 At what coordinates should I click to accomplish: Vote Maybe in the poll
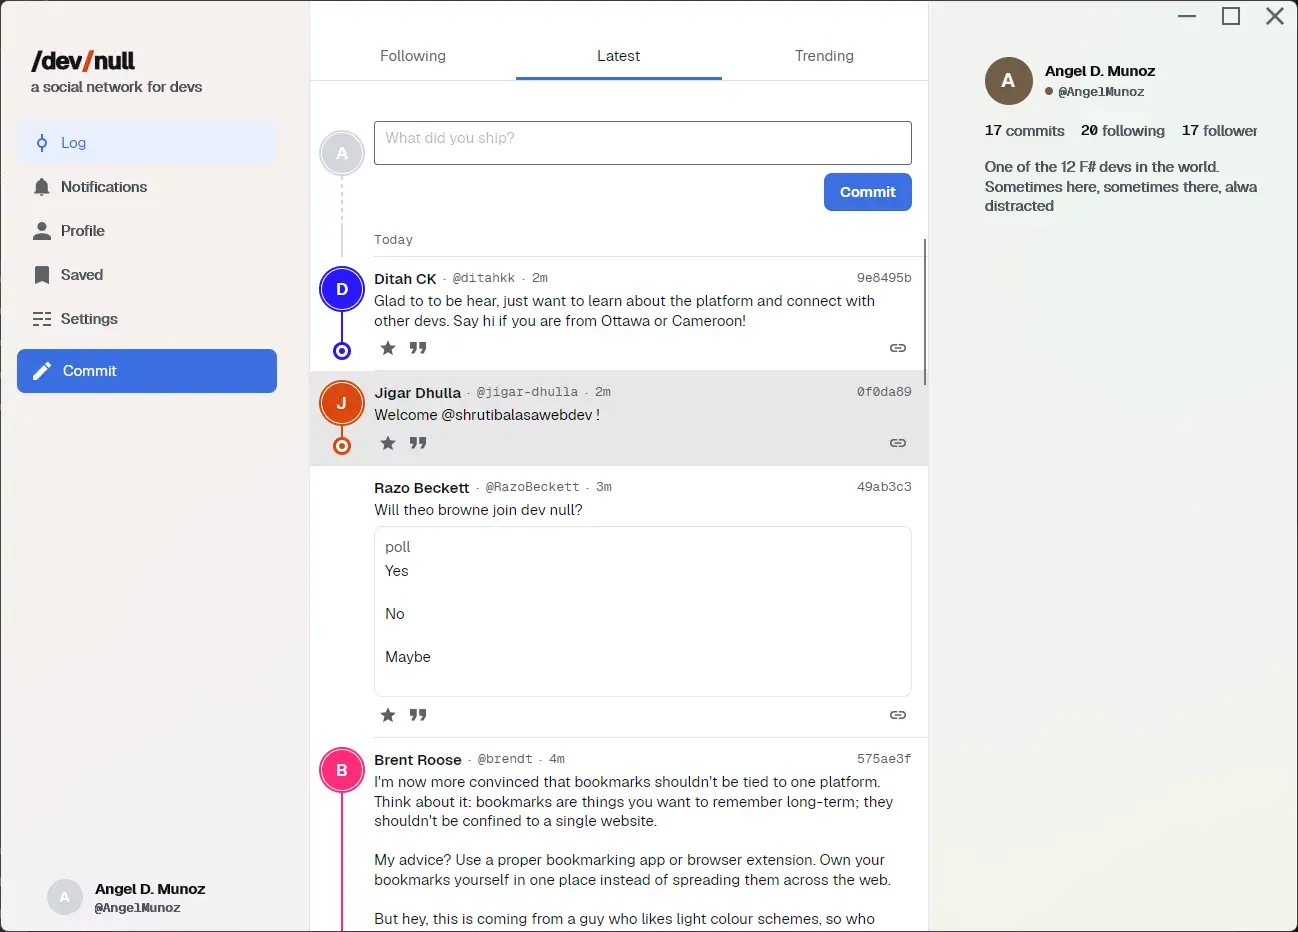[x=408, y=657]
